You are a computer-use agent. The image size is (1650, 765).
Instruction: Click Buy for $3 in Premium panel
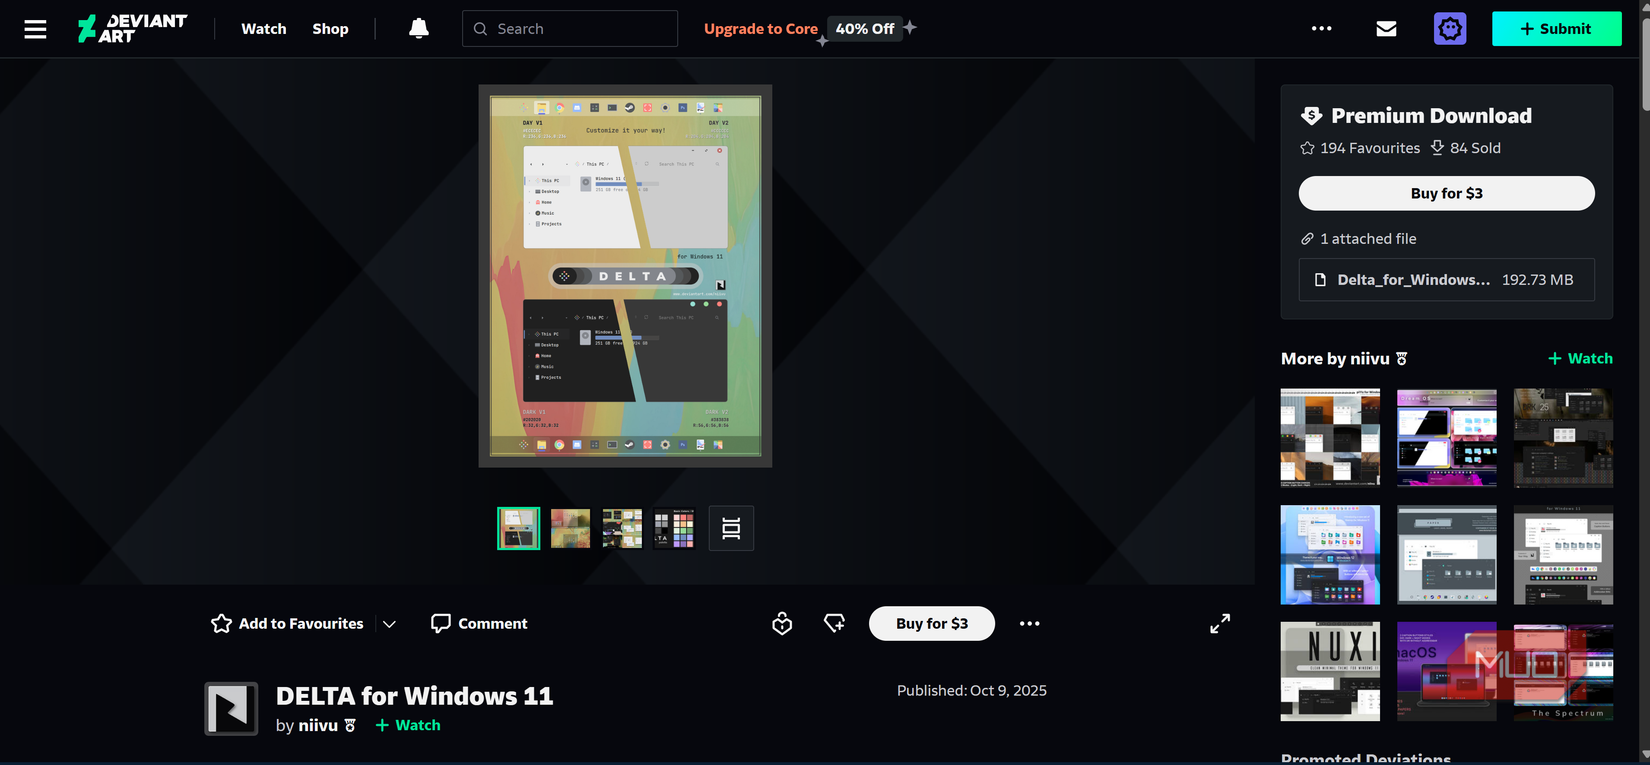coord(1447,193)
